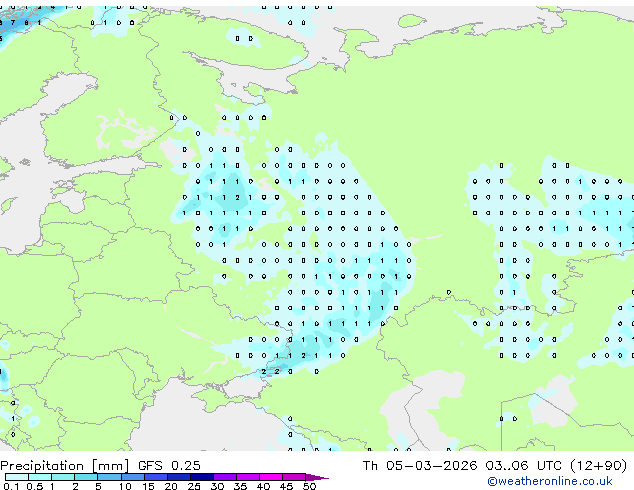The image size is (634, 490).
Task: Pick the 2–5 mm legend swatch
Action: pyautogui.click(x=86, y=477)
